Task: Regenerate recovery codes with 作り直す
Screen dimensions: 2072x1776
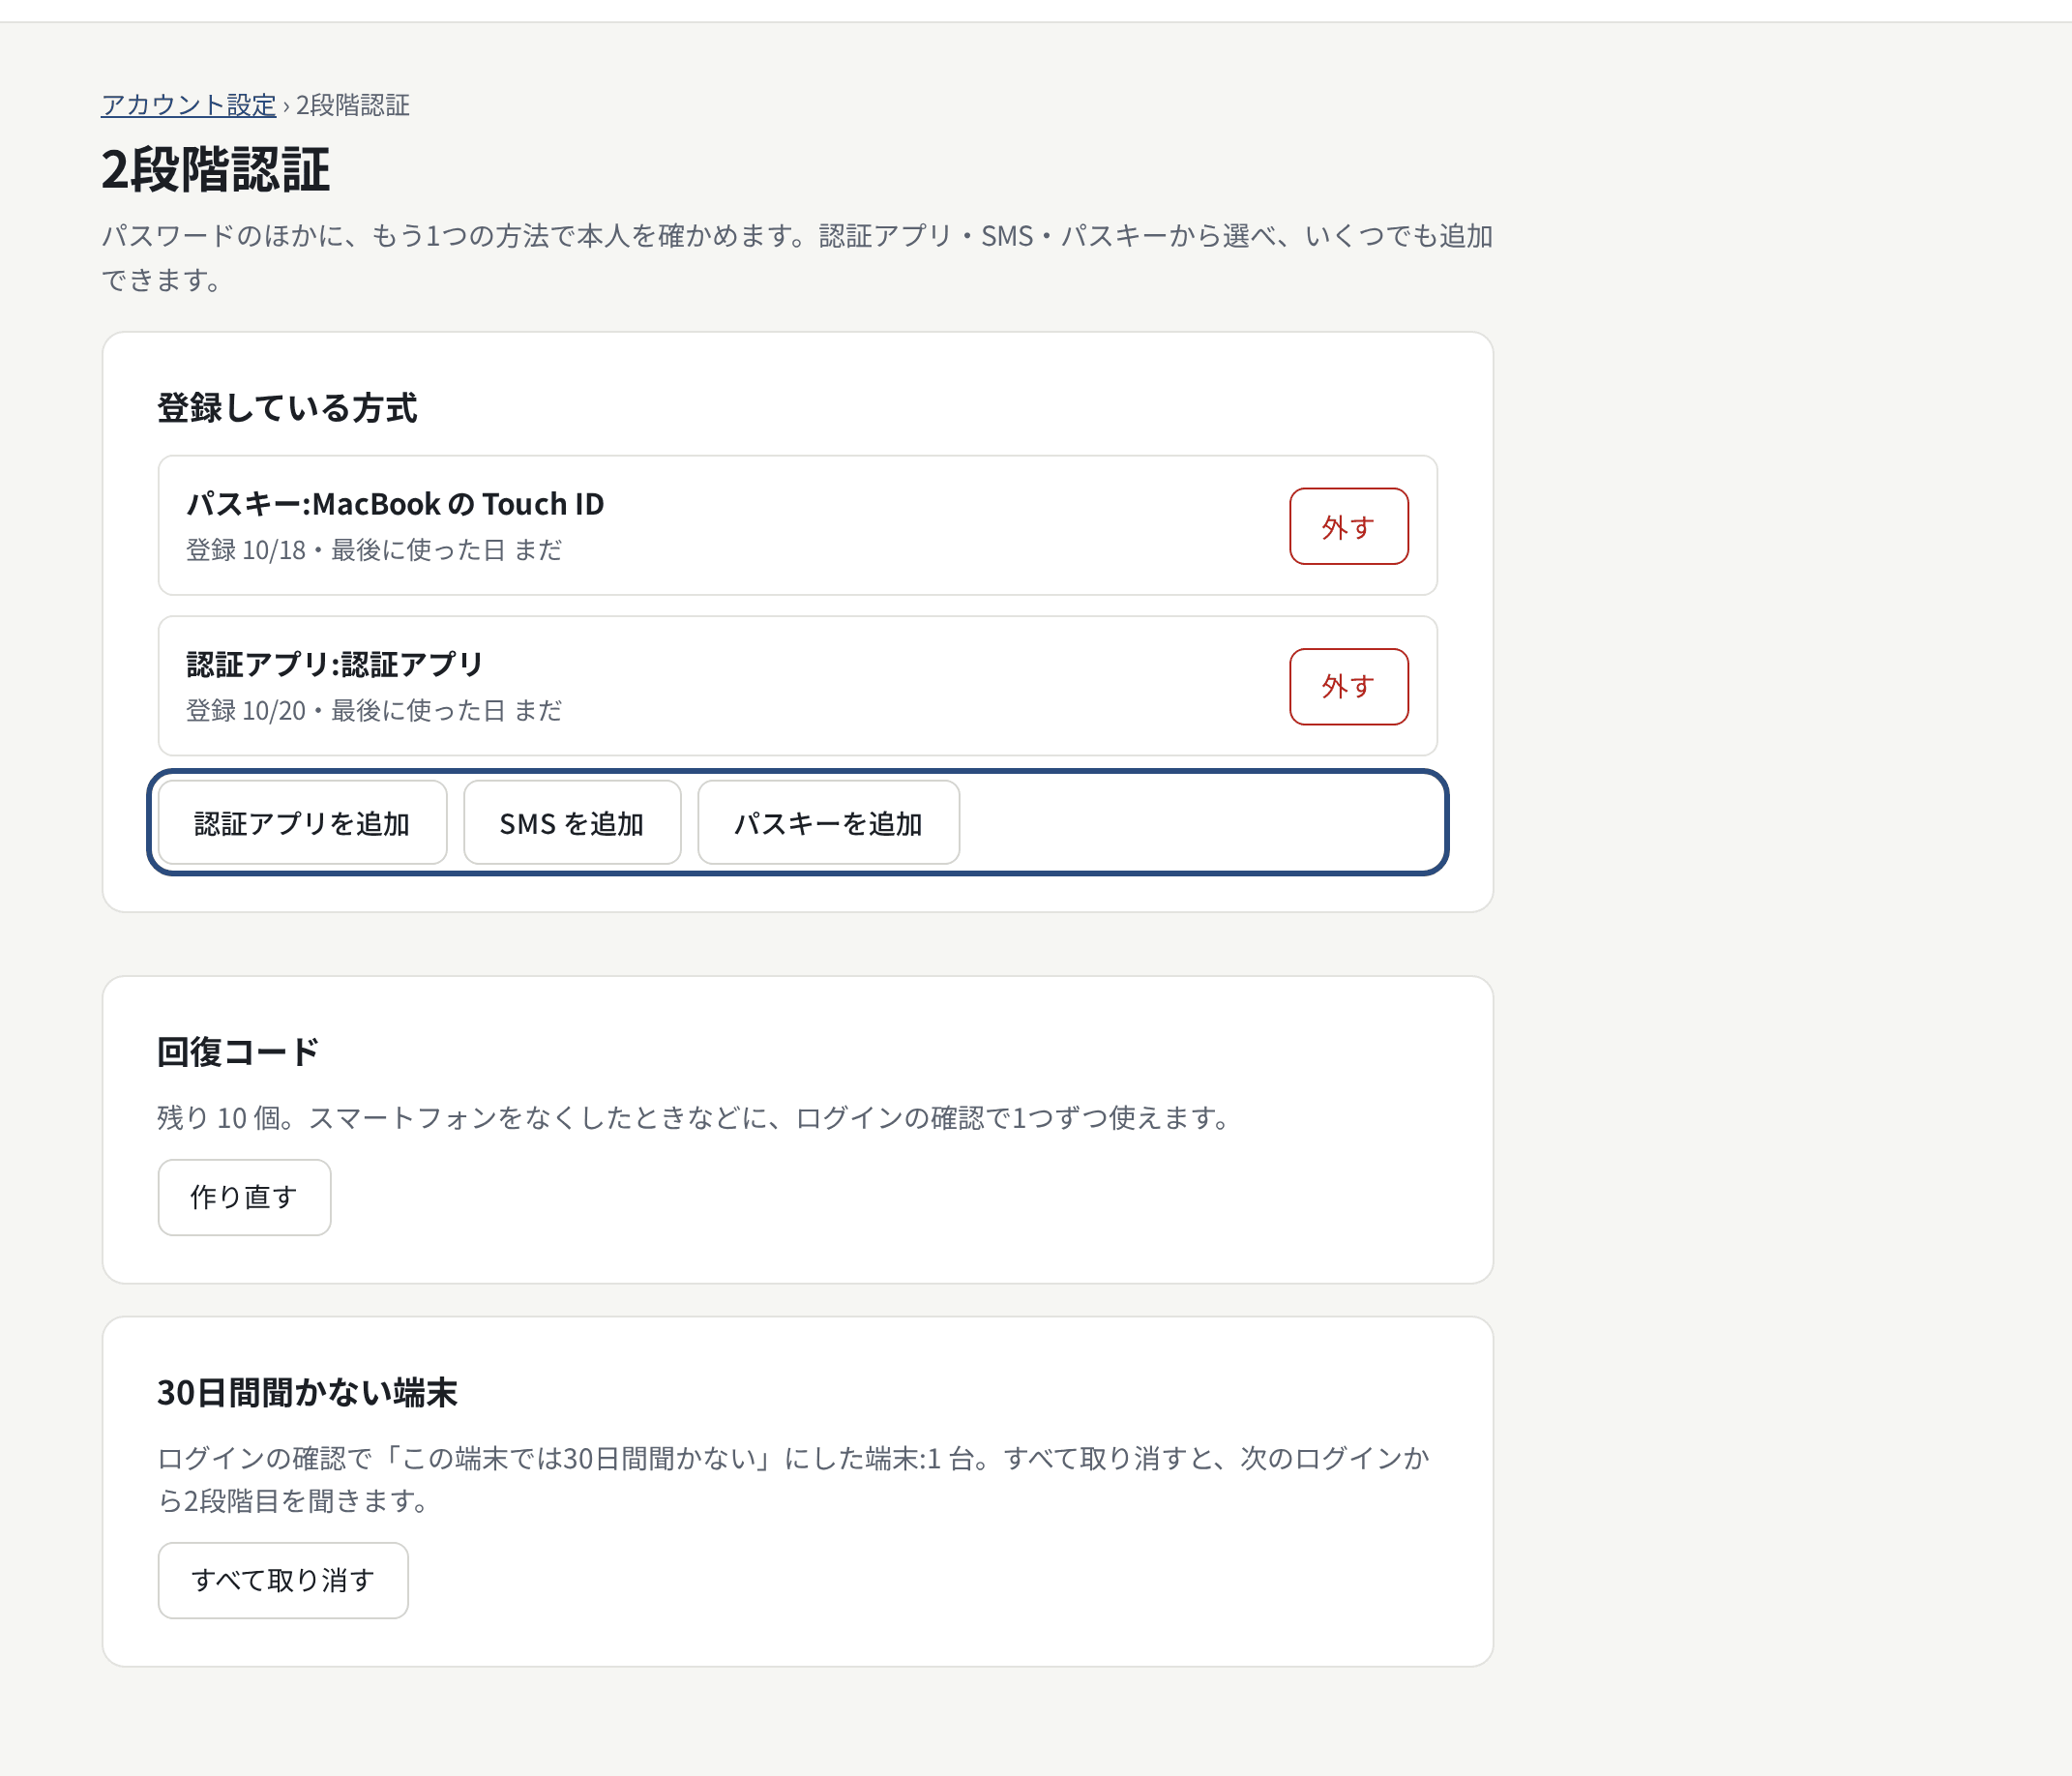Action: [244, 1197]
